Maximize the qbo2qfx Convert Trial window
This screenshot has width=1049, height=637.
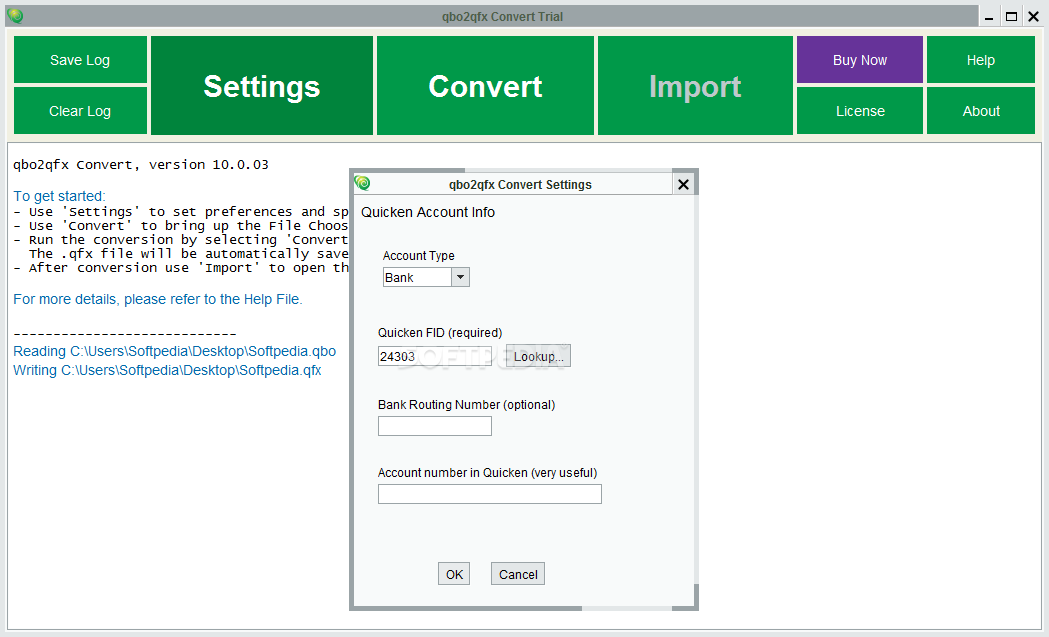1012,17
